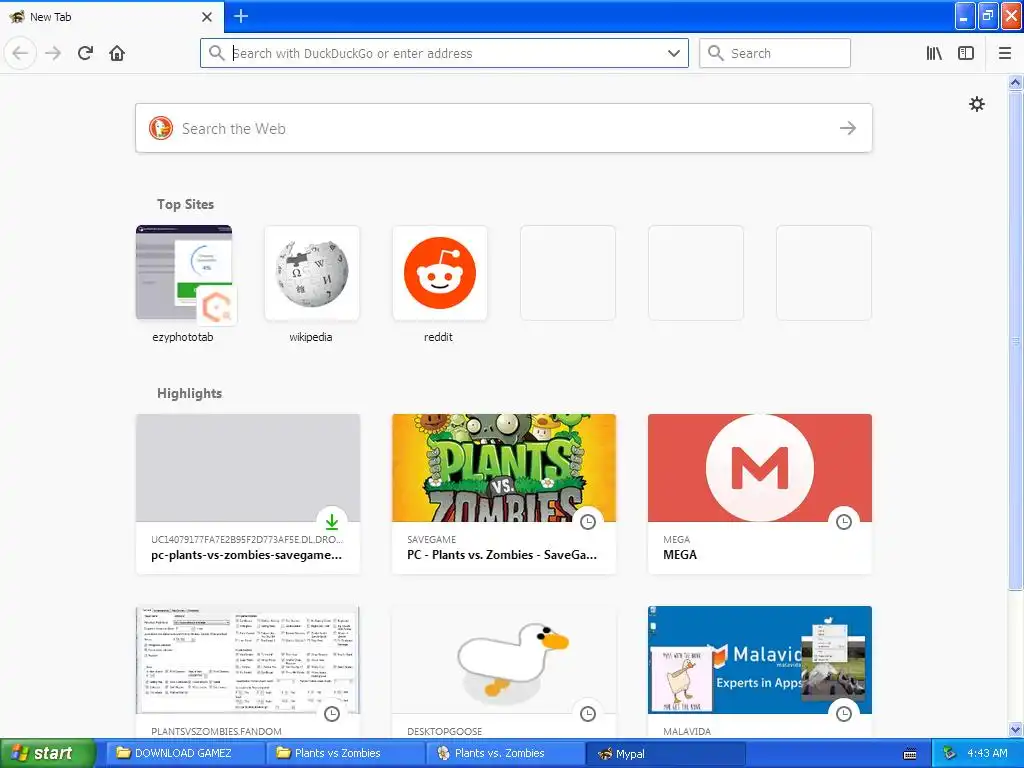Expand the address bar history dropdown
This screenshot has width=1024, height=768.
[x=673, y=54]
